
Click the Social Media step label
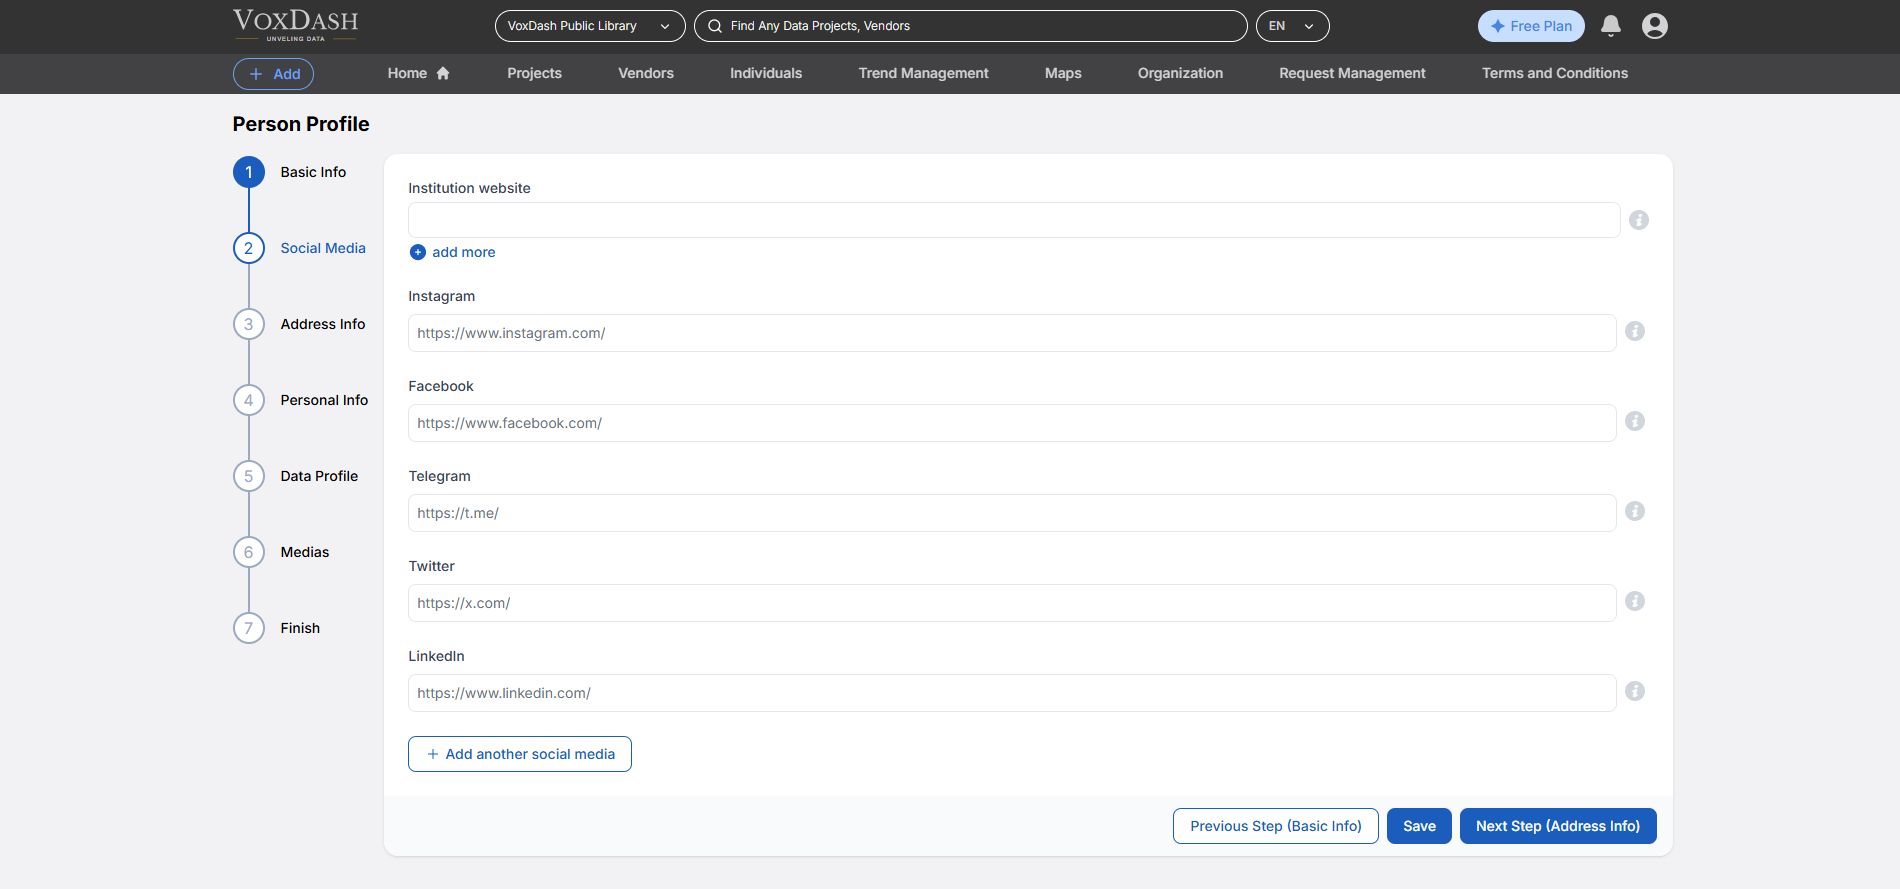323,248
